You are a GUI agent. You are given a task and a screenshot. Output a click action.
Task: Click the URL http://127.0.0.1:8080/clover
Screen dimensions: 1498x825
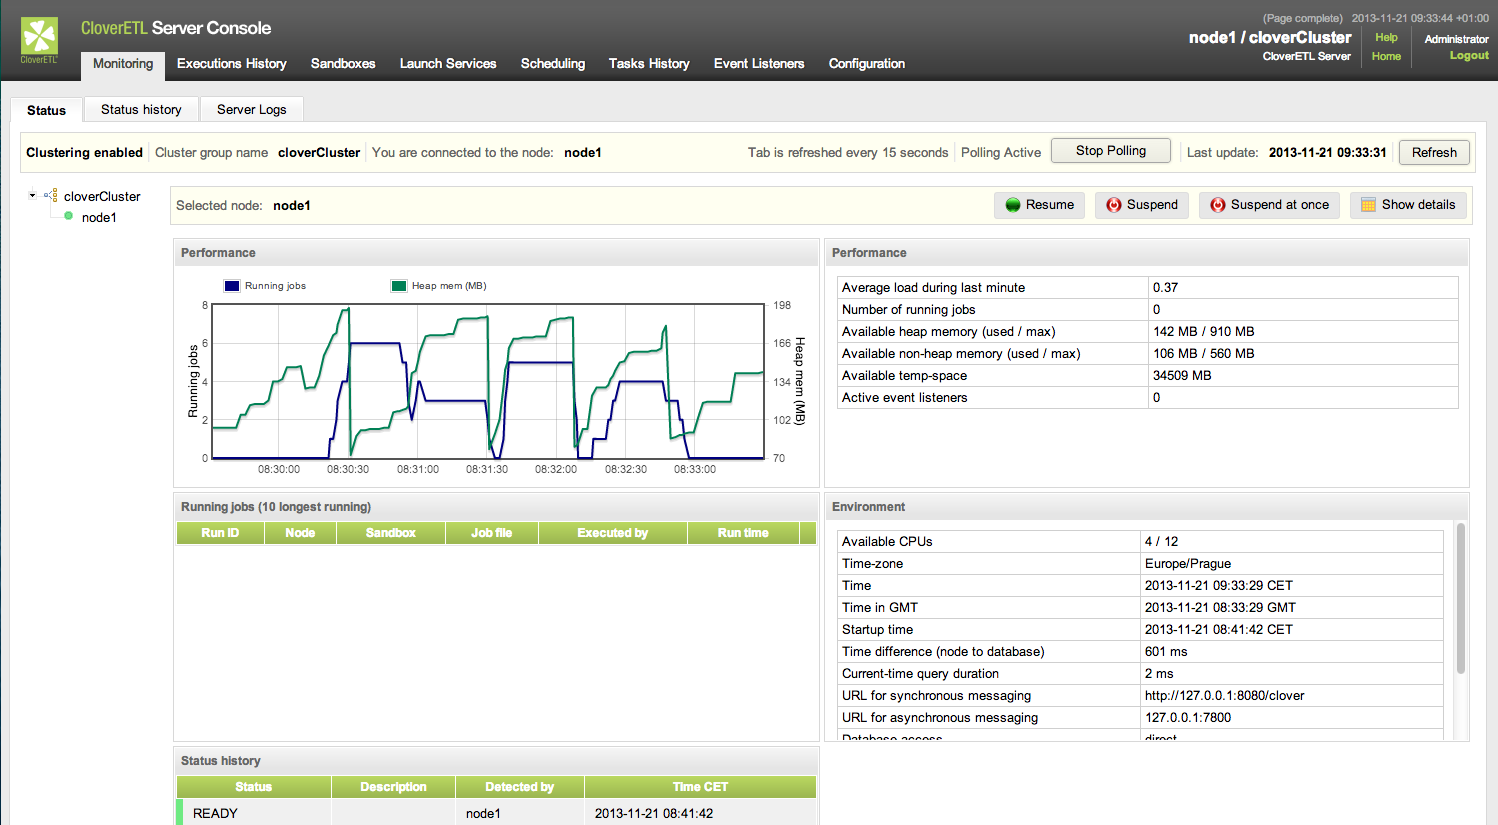(x=1224, y=695)
